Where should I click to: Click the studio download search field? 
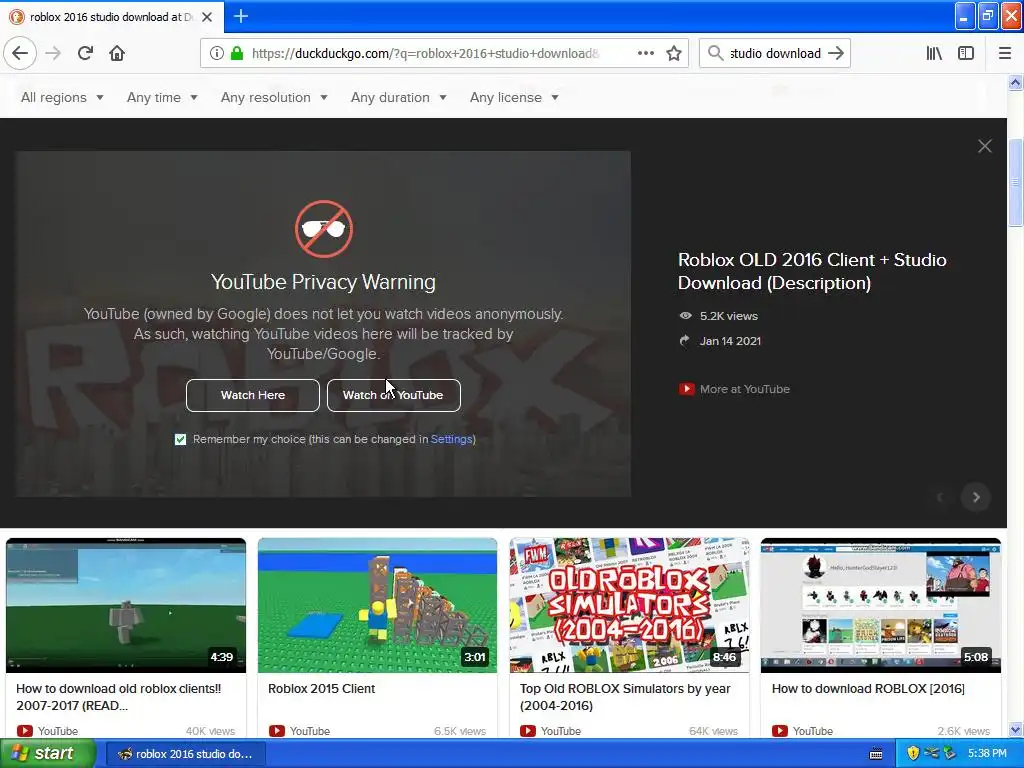click(x=775, y=53)
